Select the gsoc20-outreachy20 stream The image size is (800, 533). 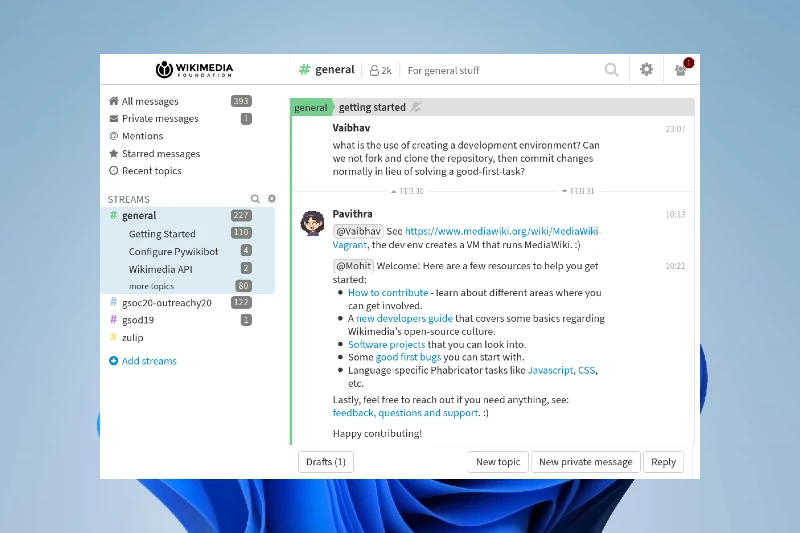[x=167, y=302]
